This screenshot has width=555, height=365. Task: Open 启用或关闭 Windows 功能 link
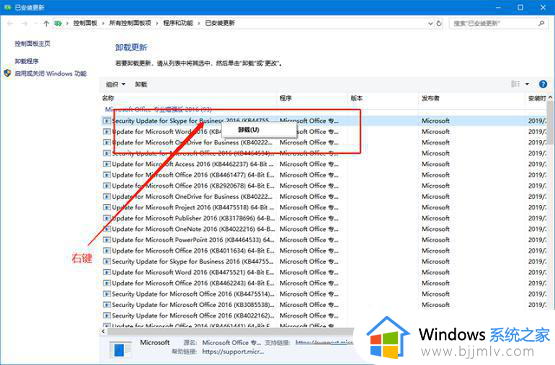[51, 73]
